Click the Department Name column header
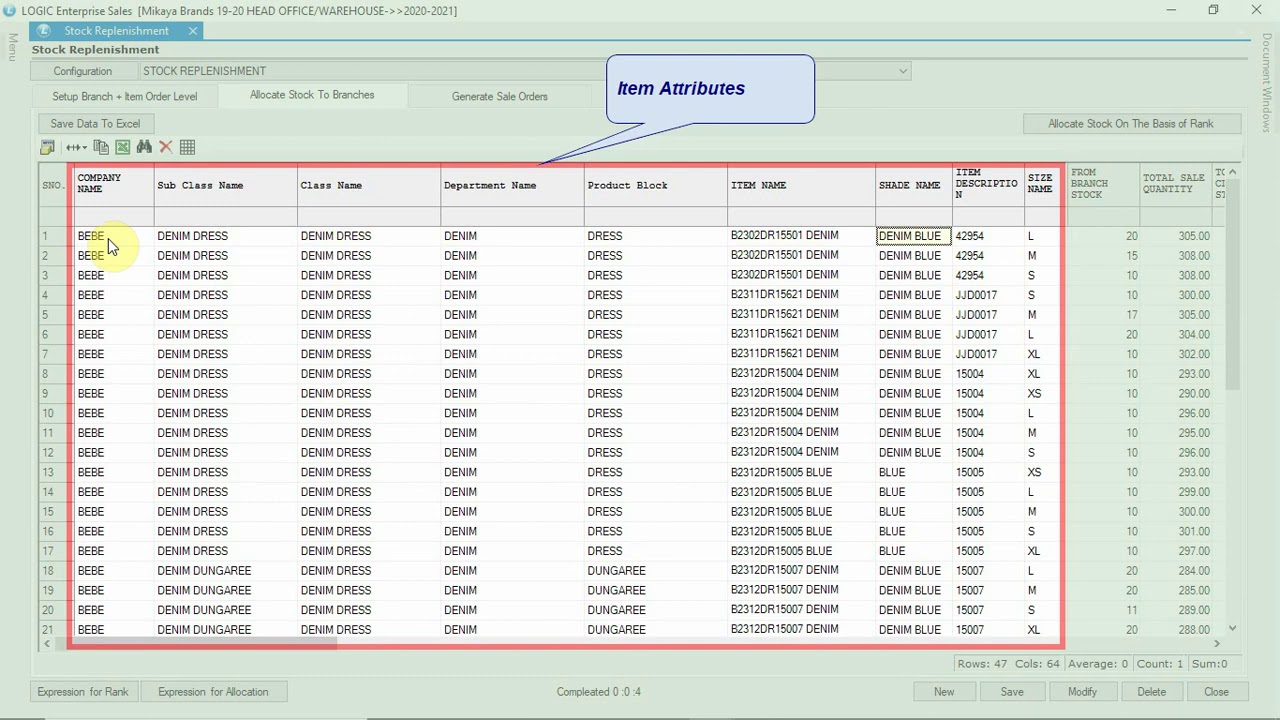This screenshot has height=720, width=1280. pos(512,185)
